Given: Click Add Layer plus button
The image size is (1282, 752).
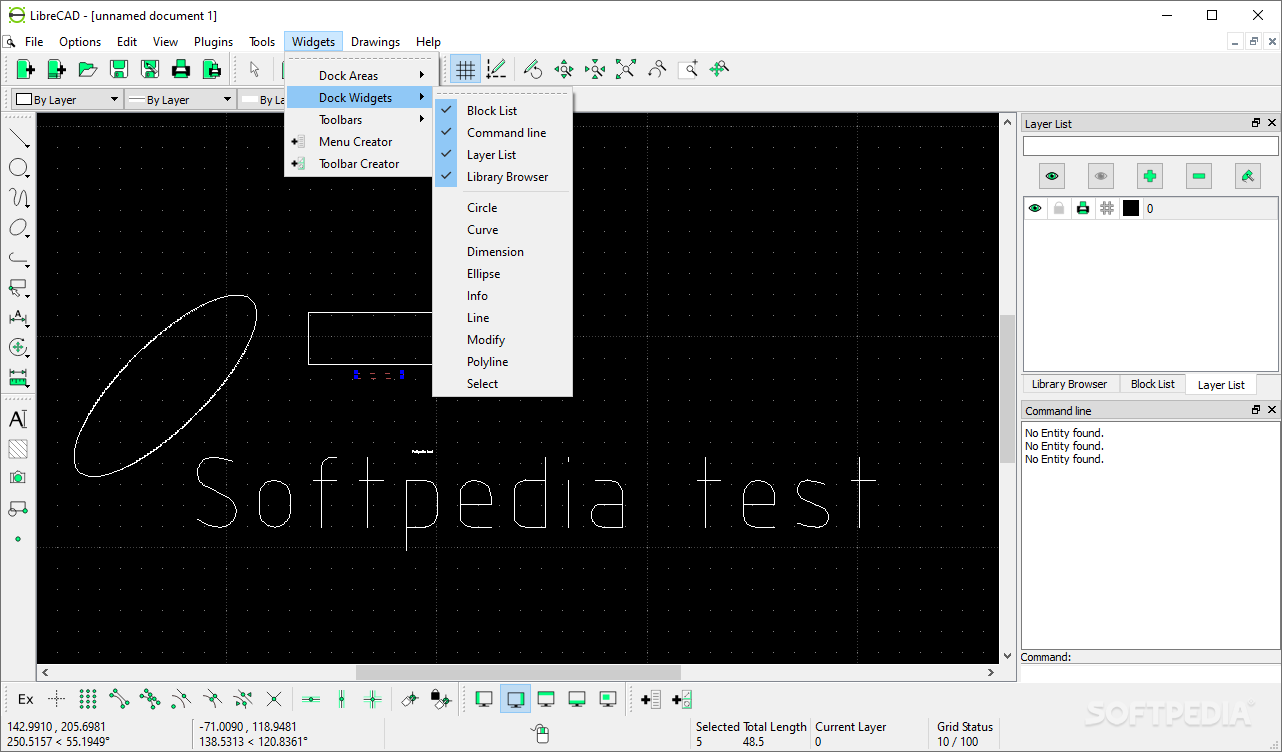Looking at the screenshot, I should (x=1150, y=176).
